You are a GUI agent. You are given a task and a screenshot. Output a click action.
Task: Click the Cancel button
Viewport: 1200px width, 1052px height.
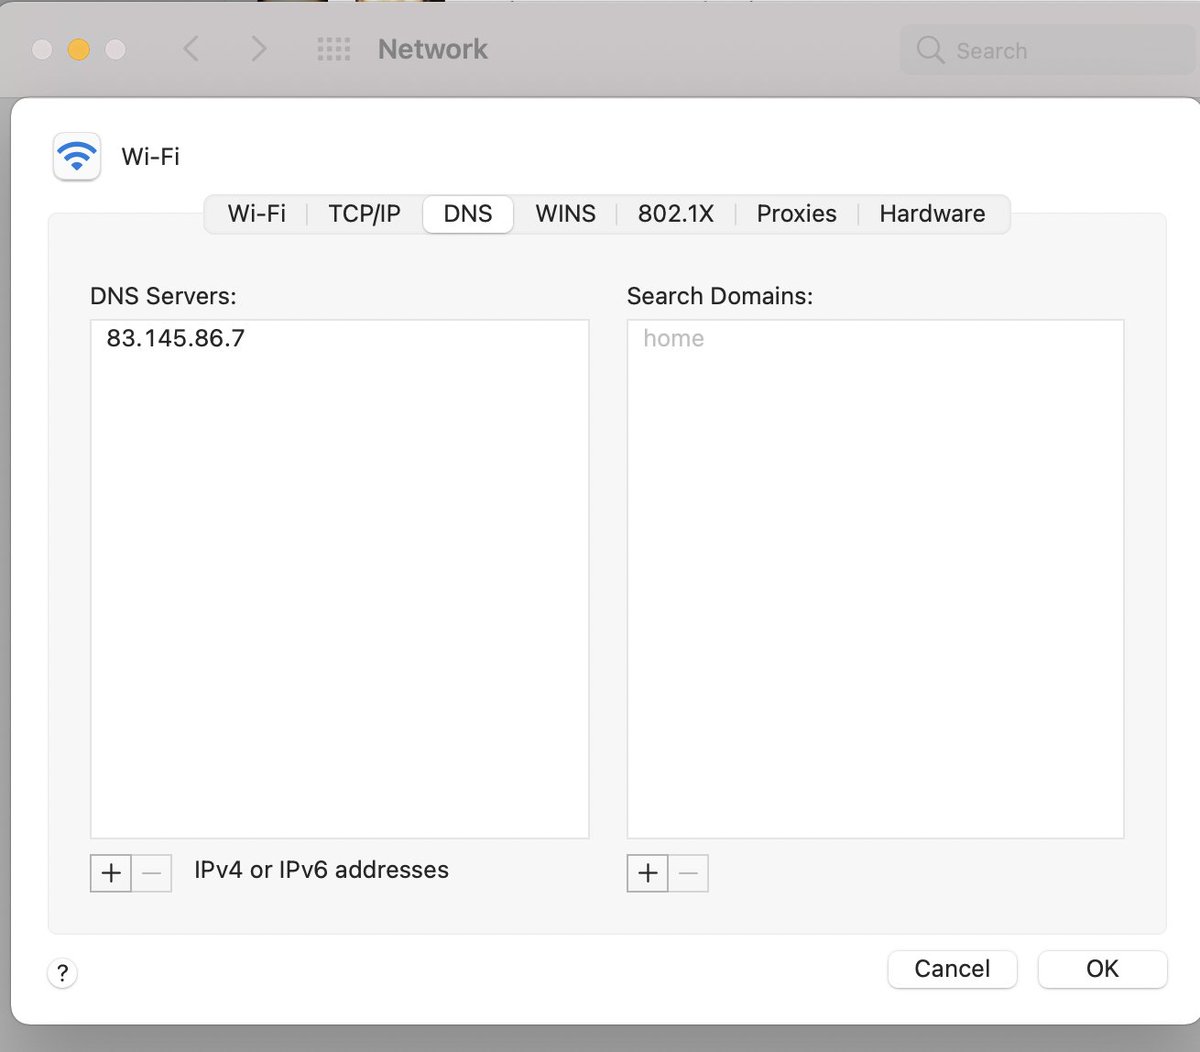click(x=952, y=969)
